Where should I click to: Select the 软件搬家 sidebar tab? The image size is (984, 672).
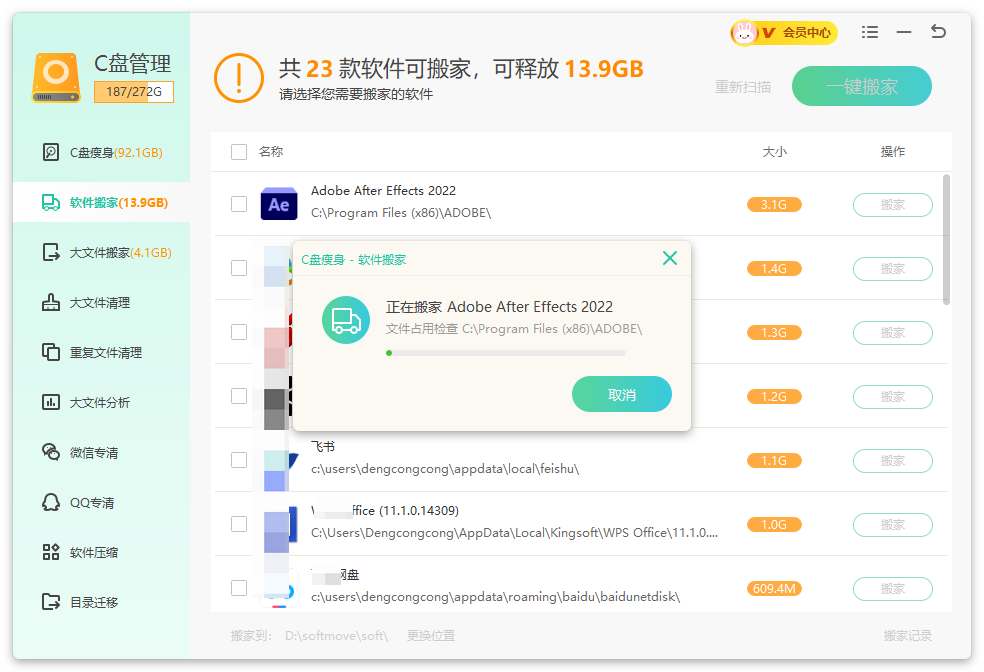102,202
